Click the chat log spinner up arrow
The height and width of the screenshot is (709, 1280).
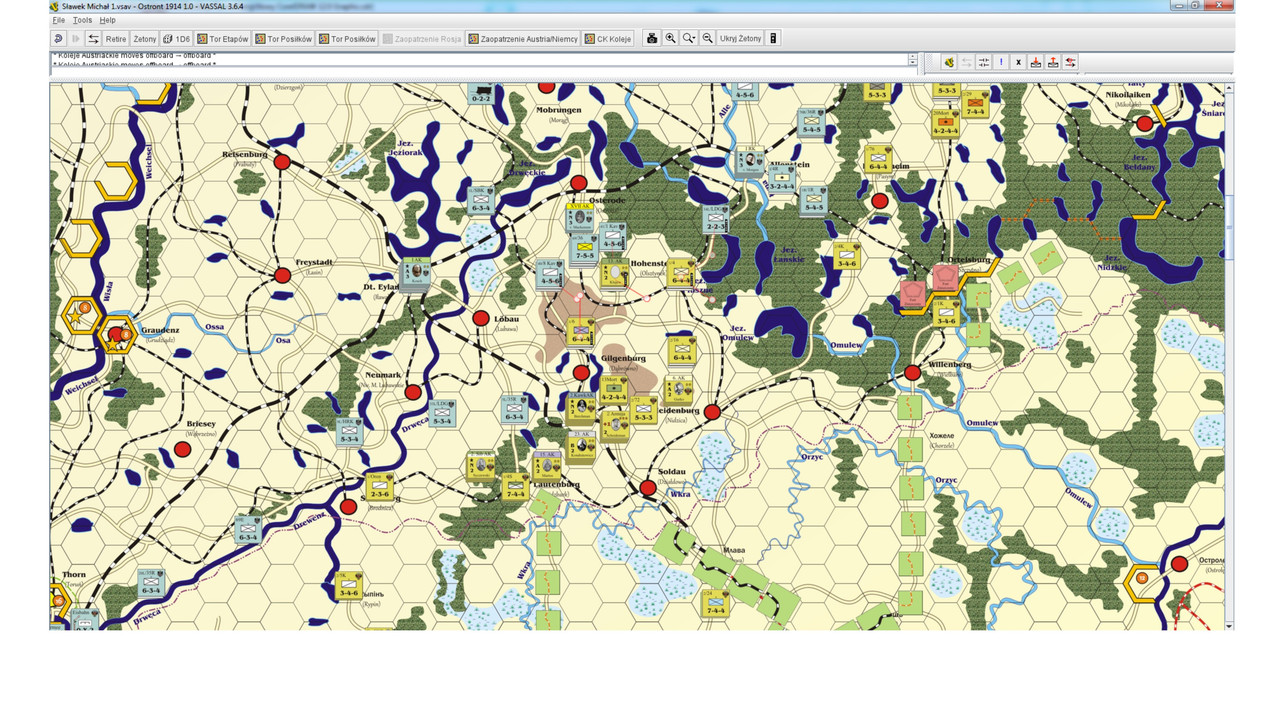tap(912, 57)
